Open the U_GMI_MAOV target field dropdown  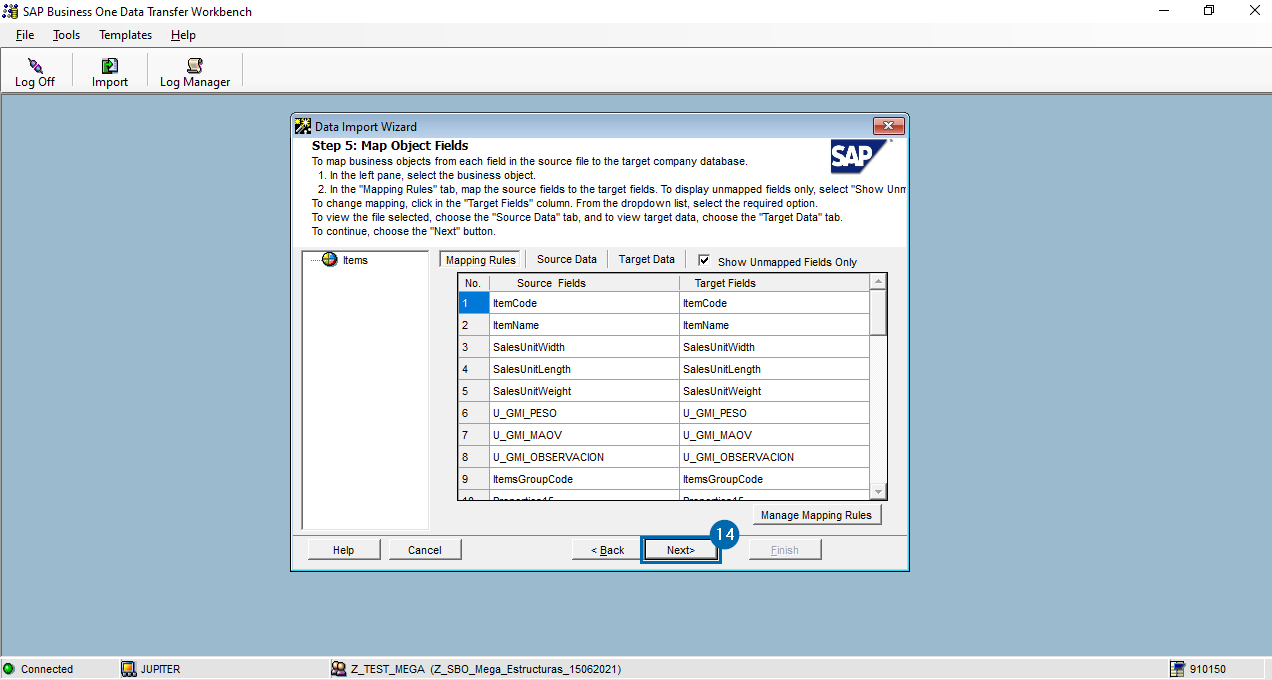(x=775, y=435)
